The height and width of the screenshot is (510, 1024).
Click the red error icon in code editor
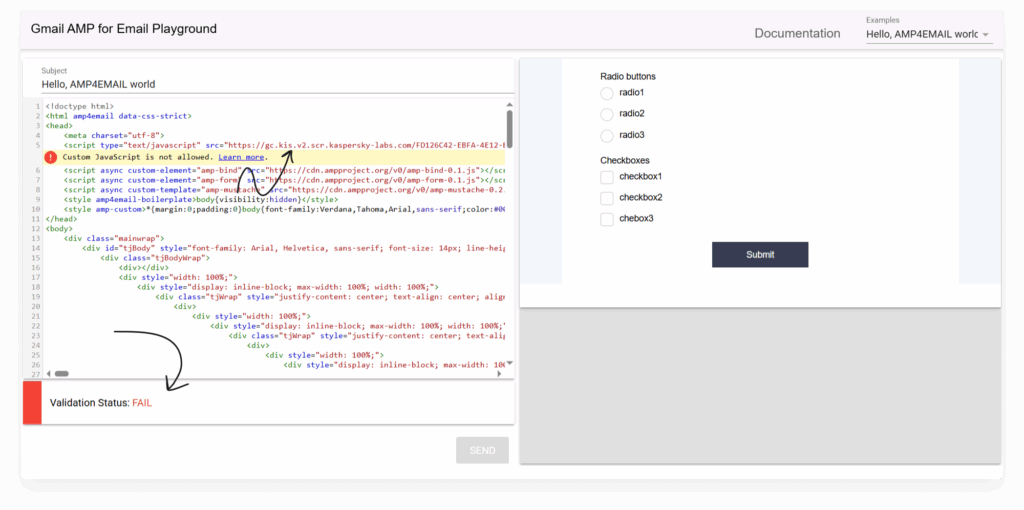(50, 157)
